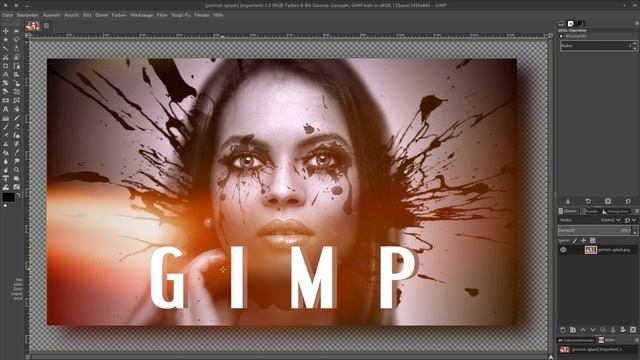Increase the Deckkraft value with the stepper
The image size is (640, 360).
[x=635, y=228]
